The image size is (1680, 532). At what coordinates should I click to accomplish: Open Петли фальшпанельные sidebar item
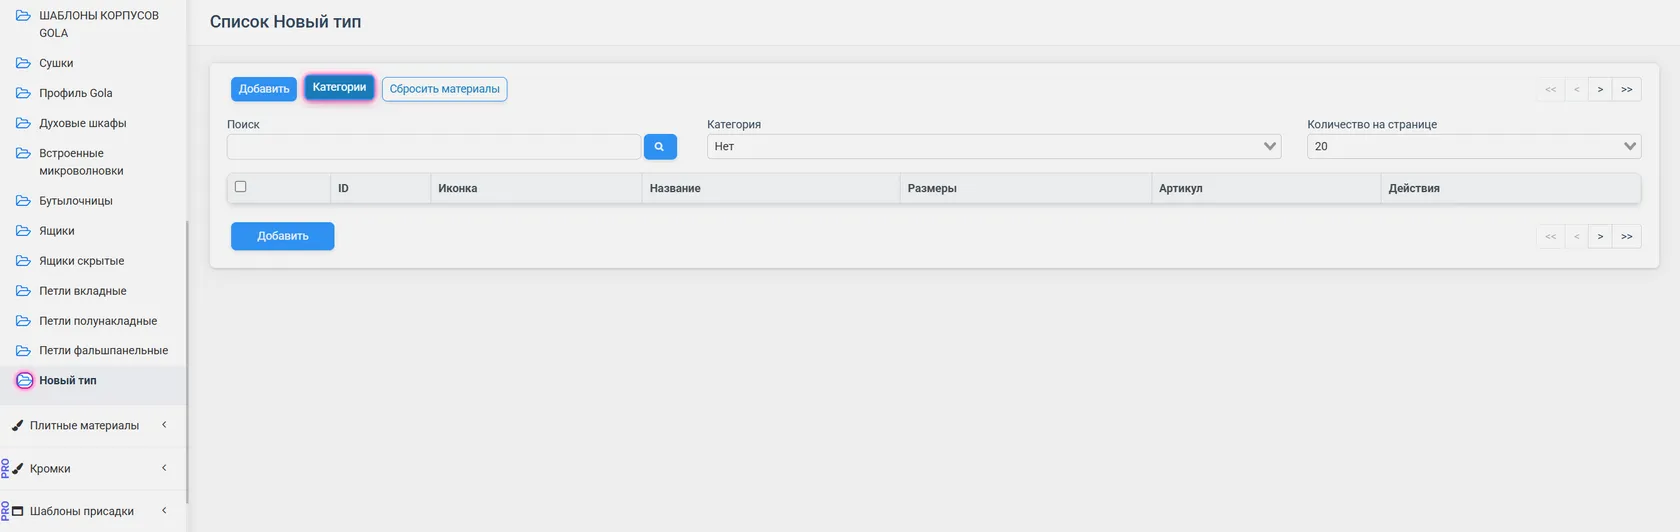(x=104, y=351)
